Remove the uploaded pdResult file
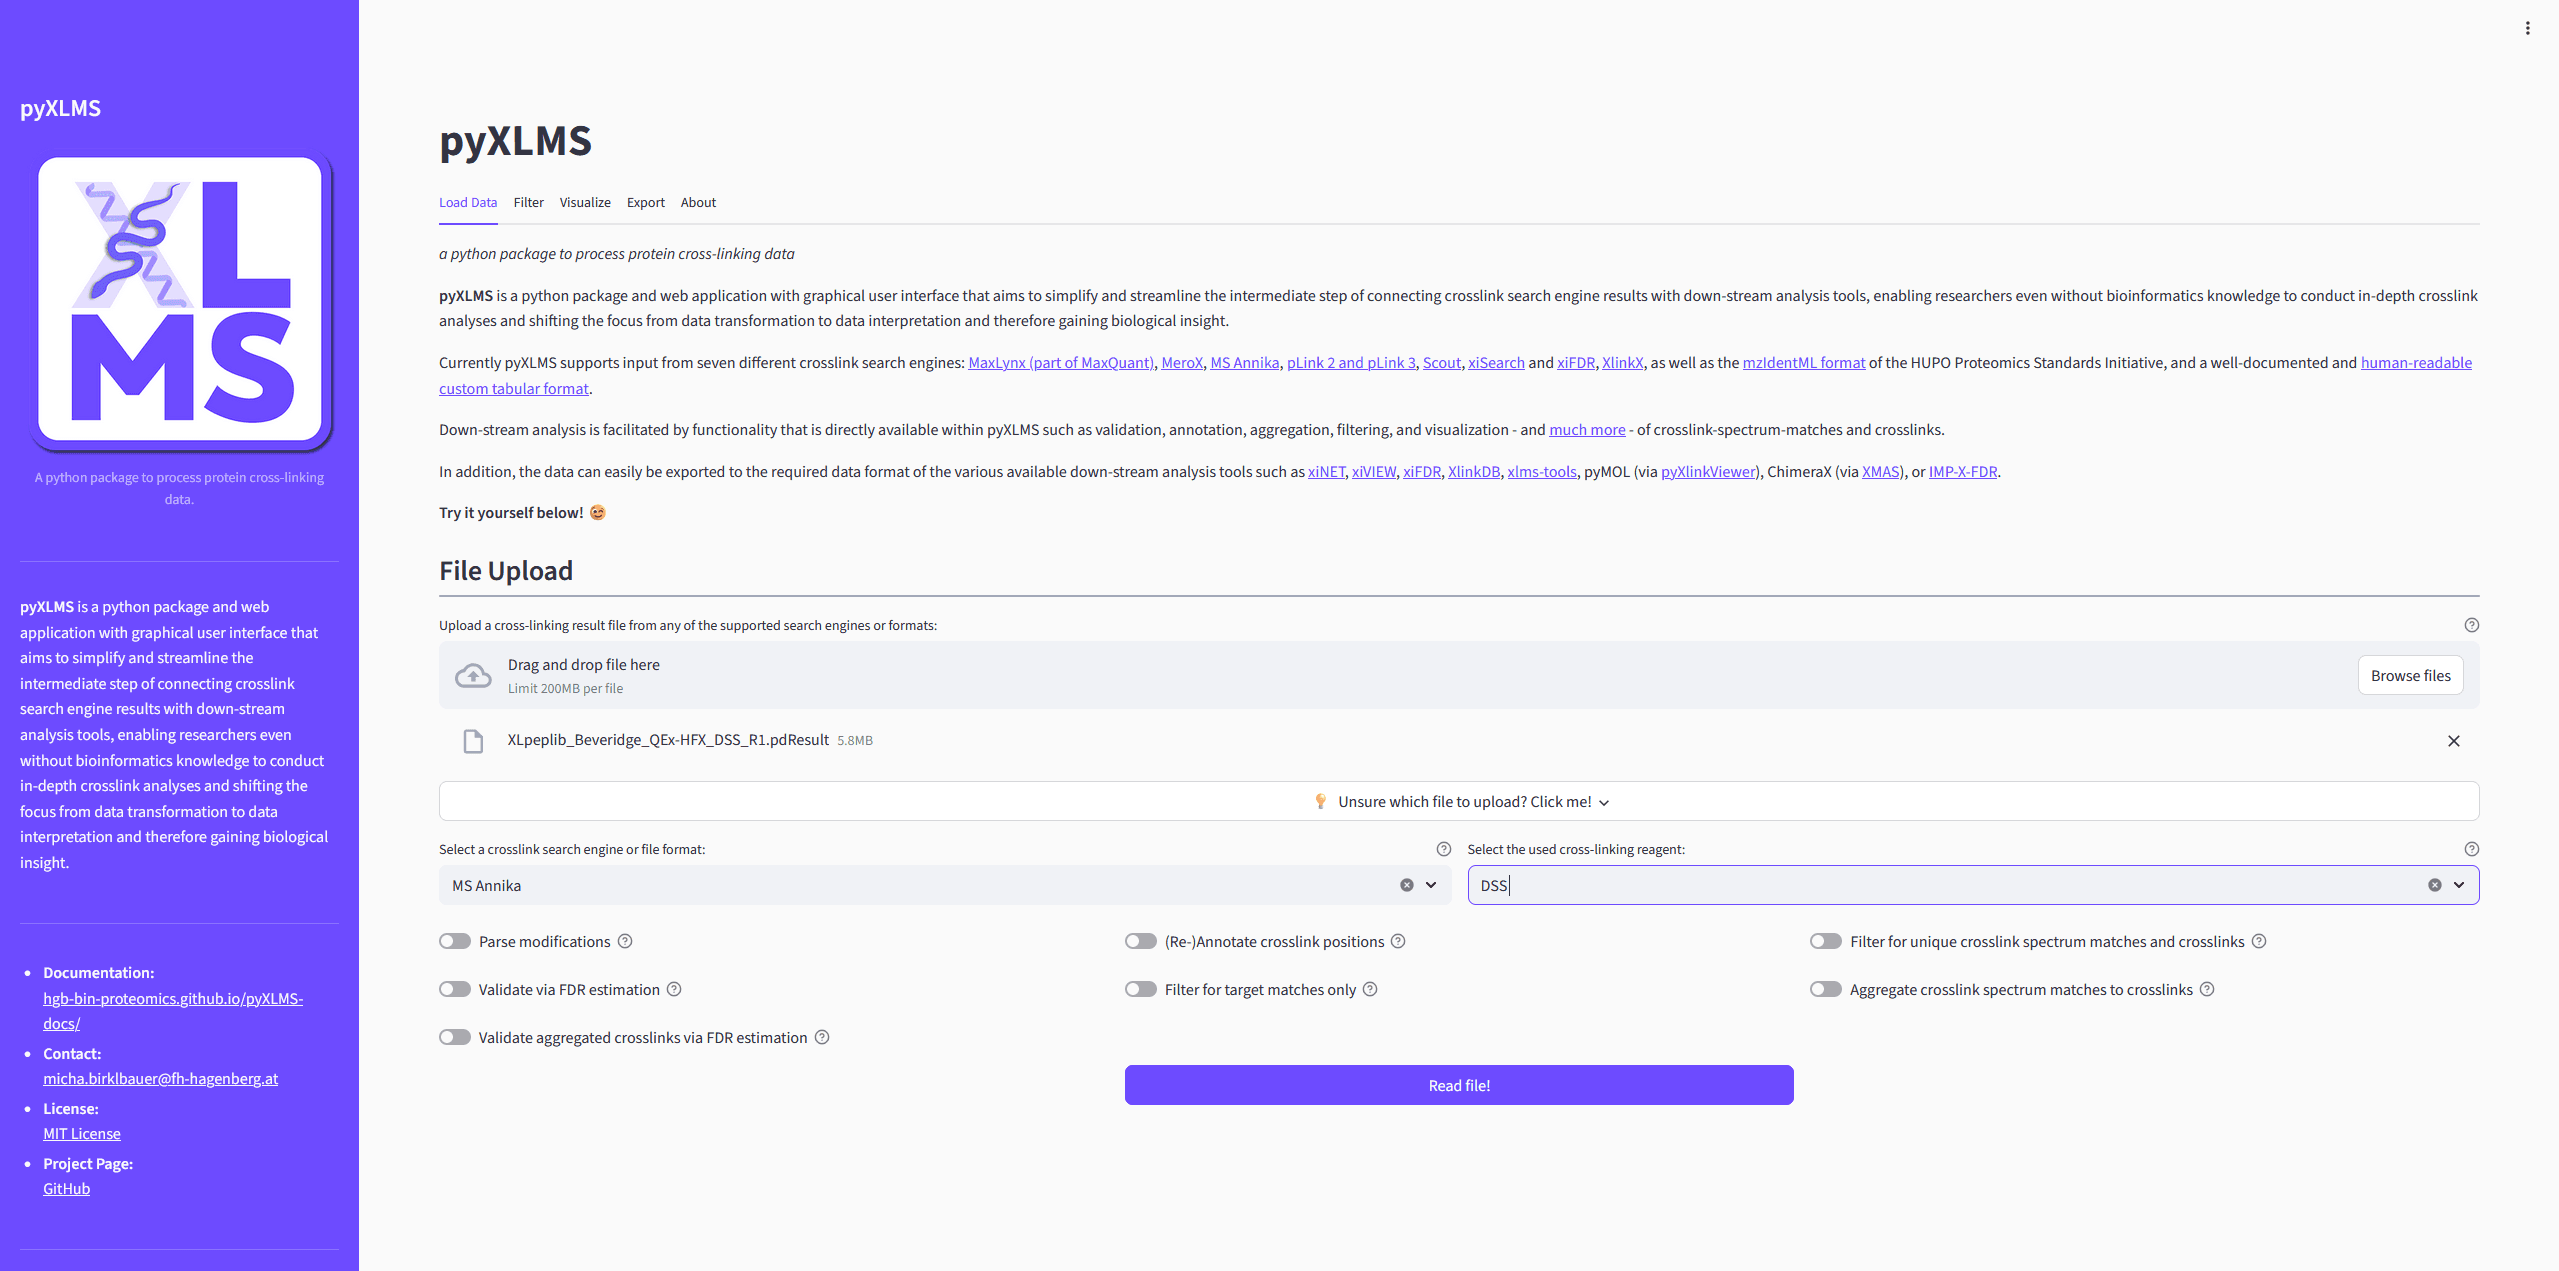The width and height of the screenshot is (2559, 1271). [x=2453, y=741]
